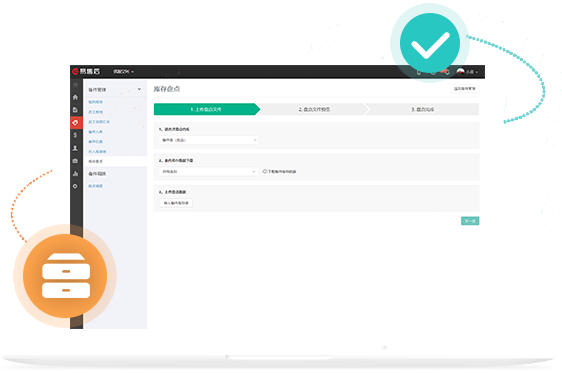
Task: Select the red highlighted tag icon
Action: tap(75, 123)
